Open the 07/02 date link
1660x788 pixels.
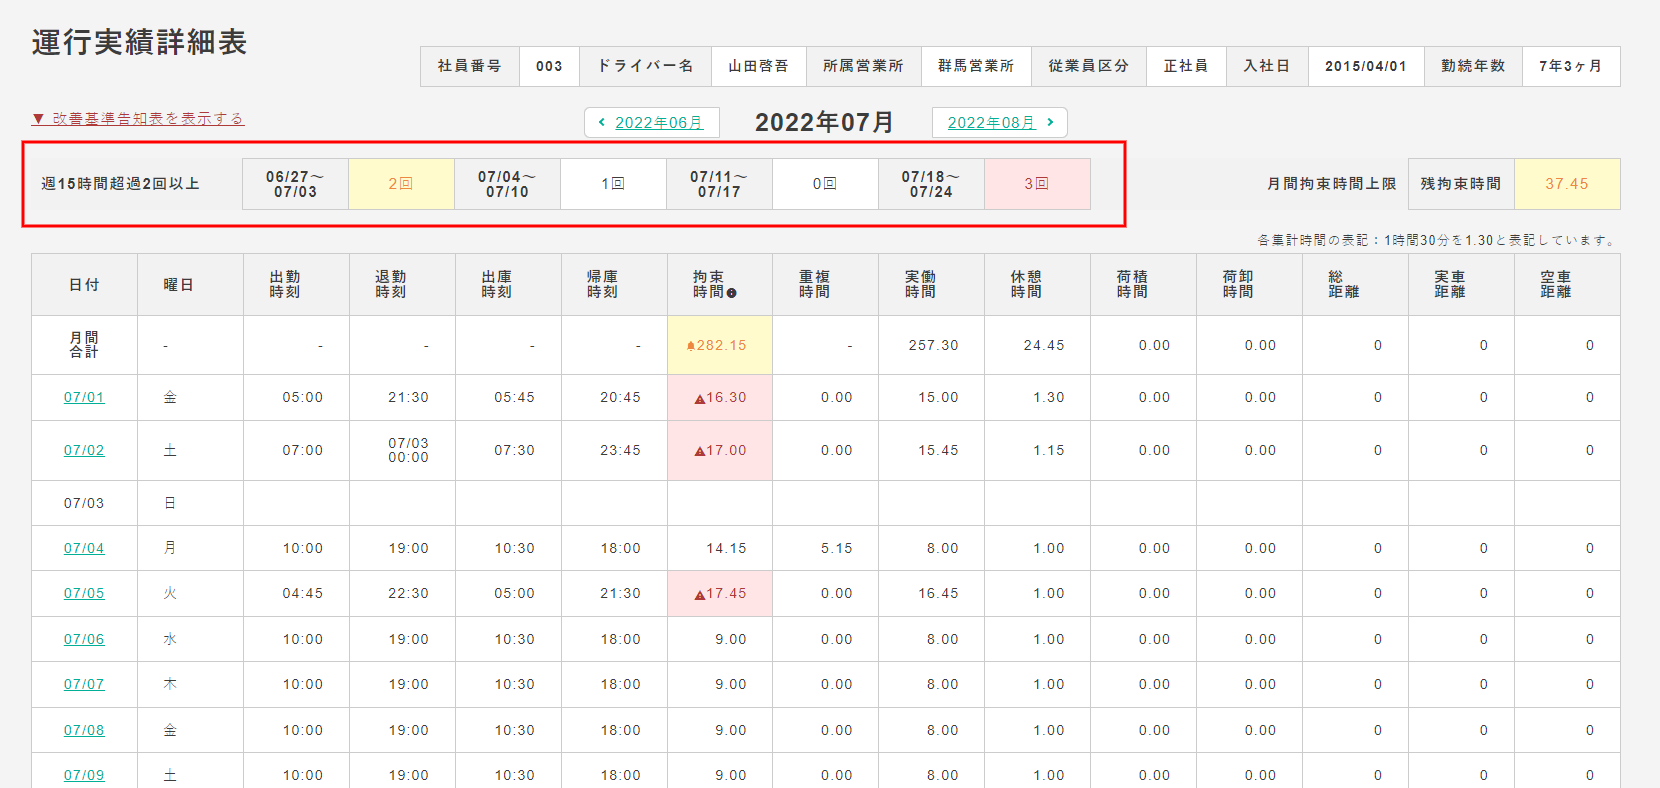click(x=84, y=450)
